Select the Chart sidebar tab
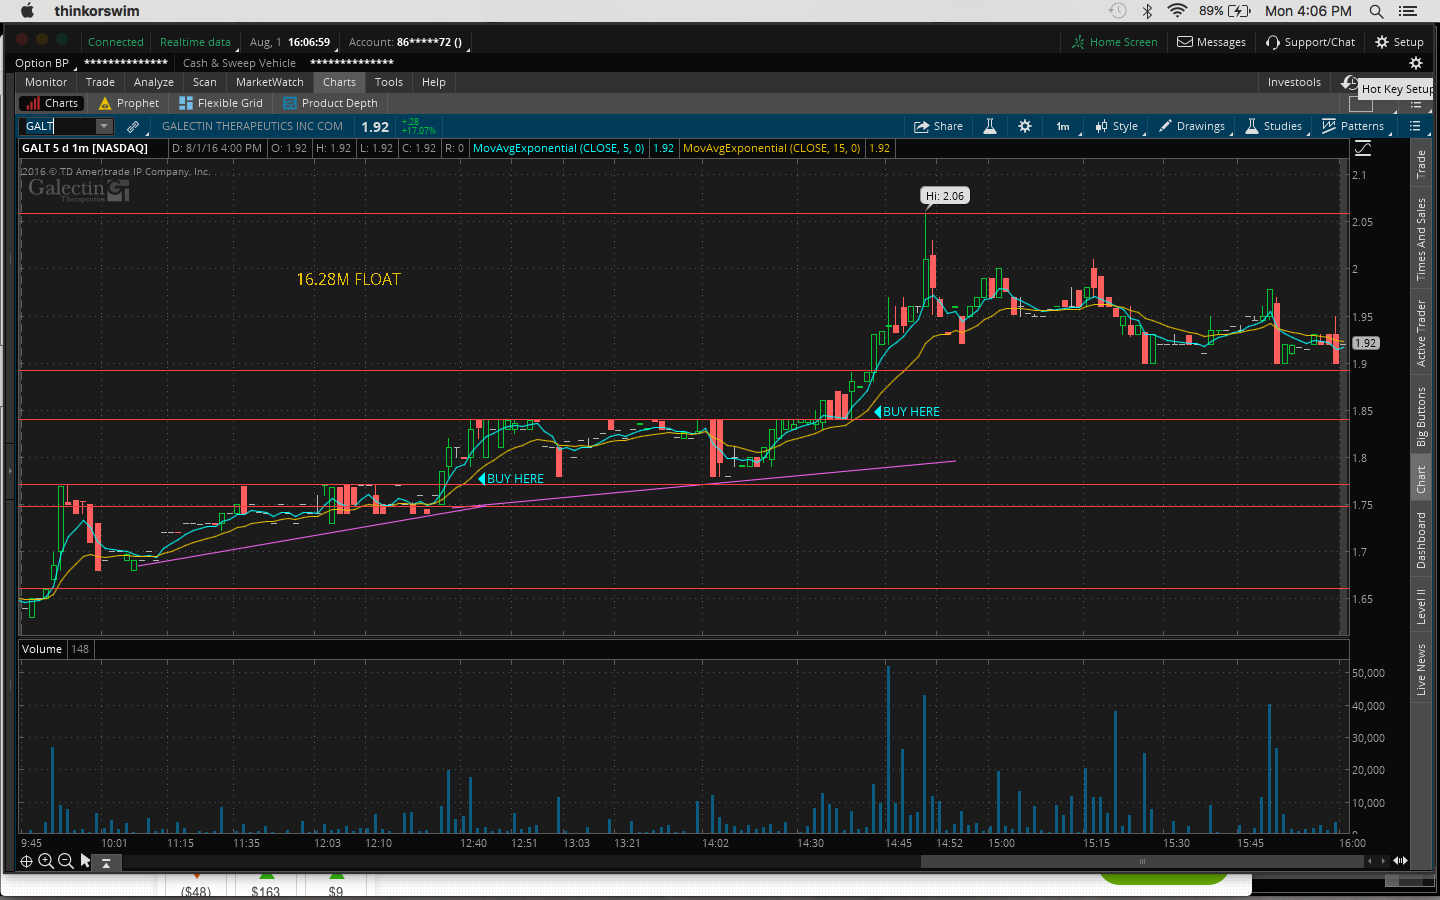 pos(1421,479)
